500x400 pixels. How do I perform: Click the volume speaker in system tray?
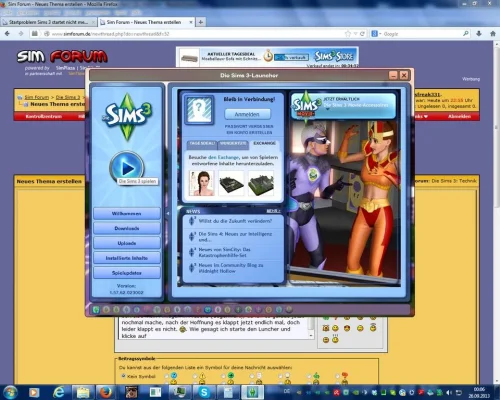[449, 393]
